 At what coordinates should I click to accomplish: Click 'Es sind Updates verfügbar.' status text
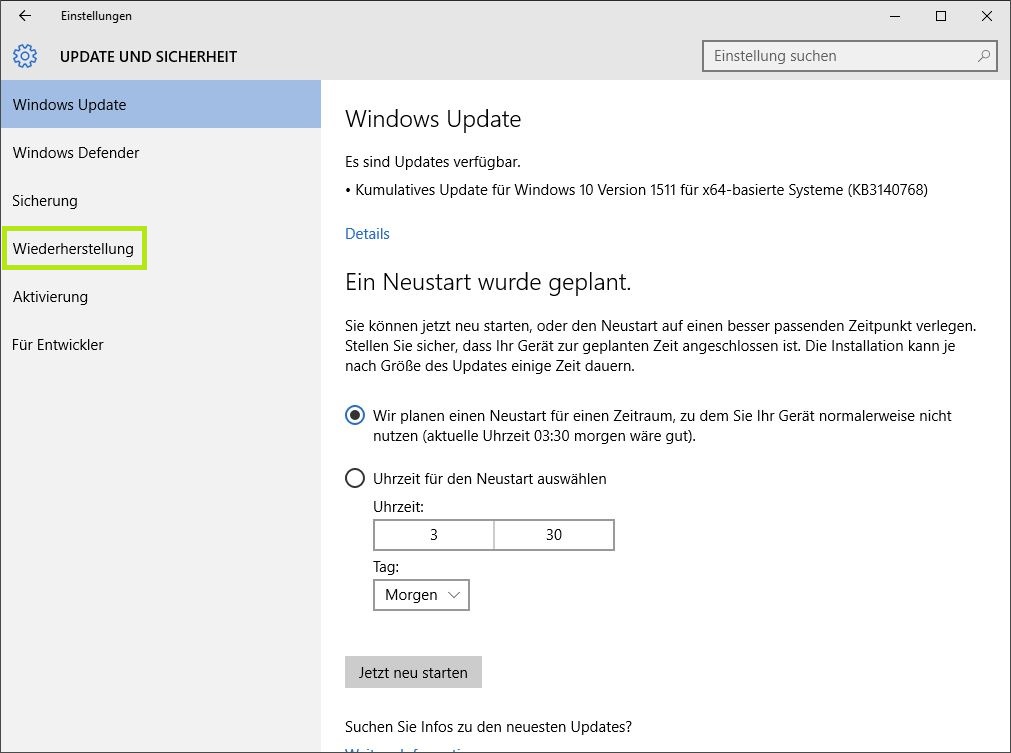coord(433,162)
